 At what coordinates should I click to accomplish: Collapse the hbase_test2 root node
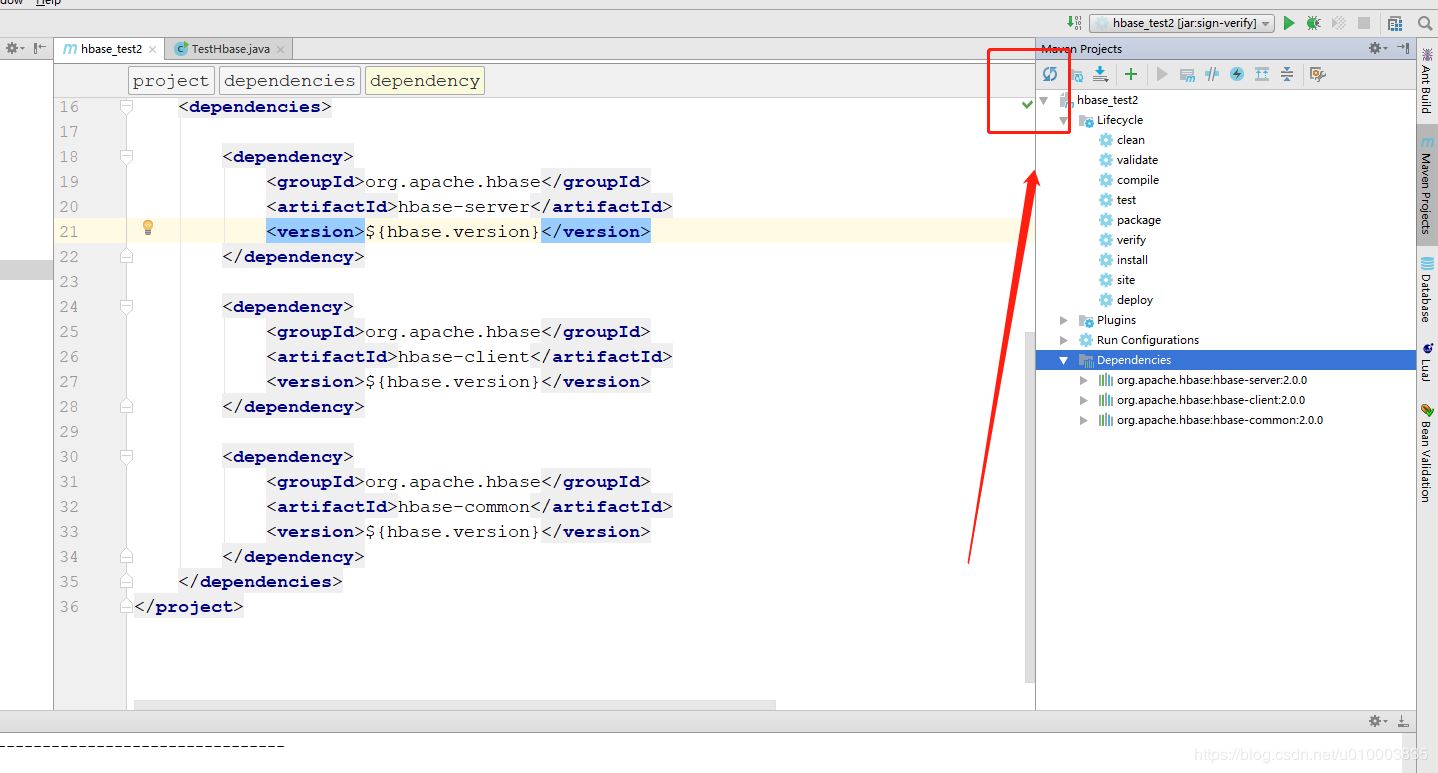click(1044, 100)
